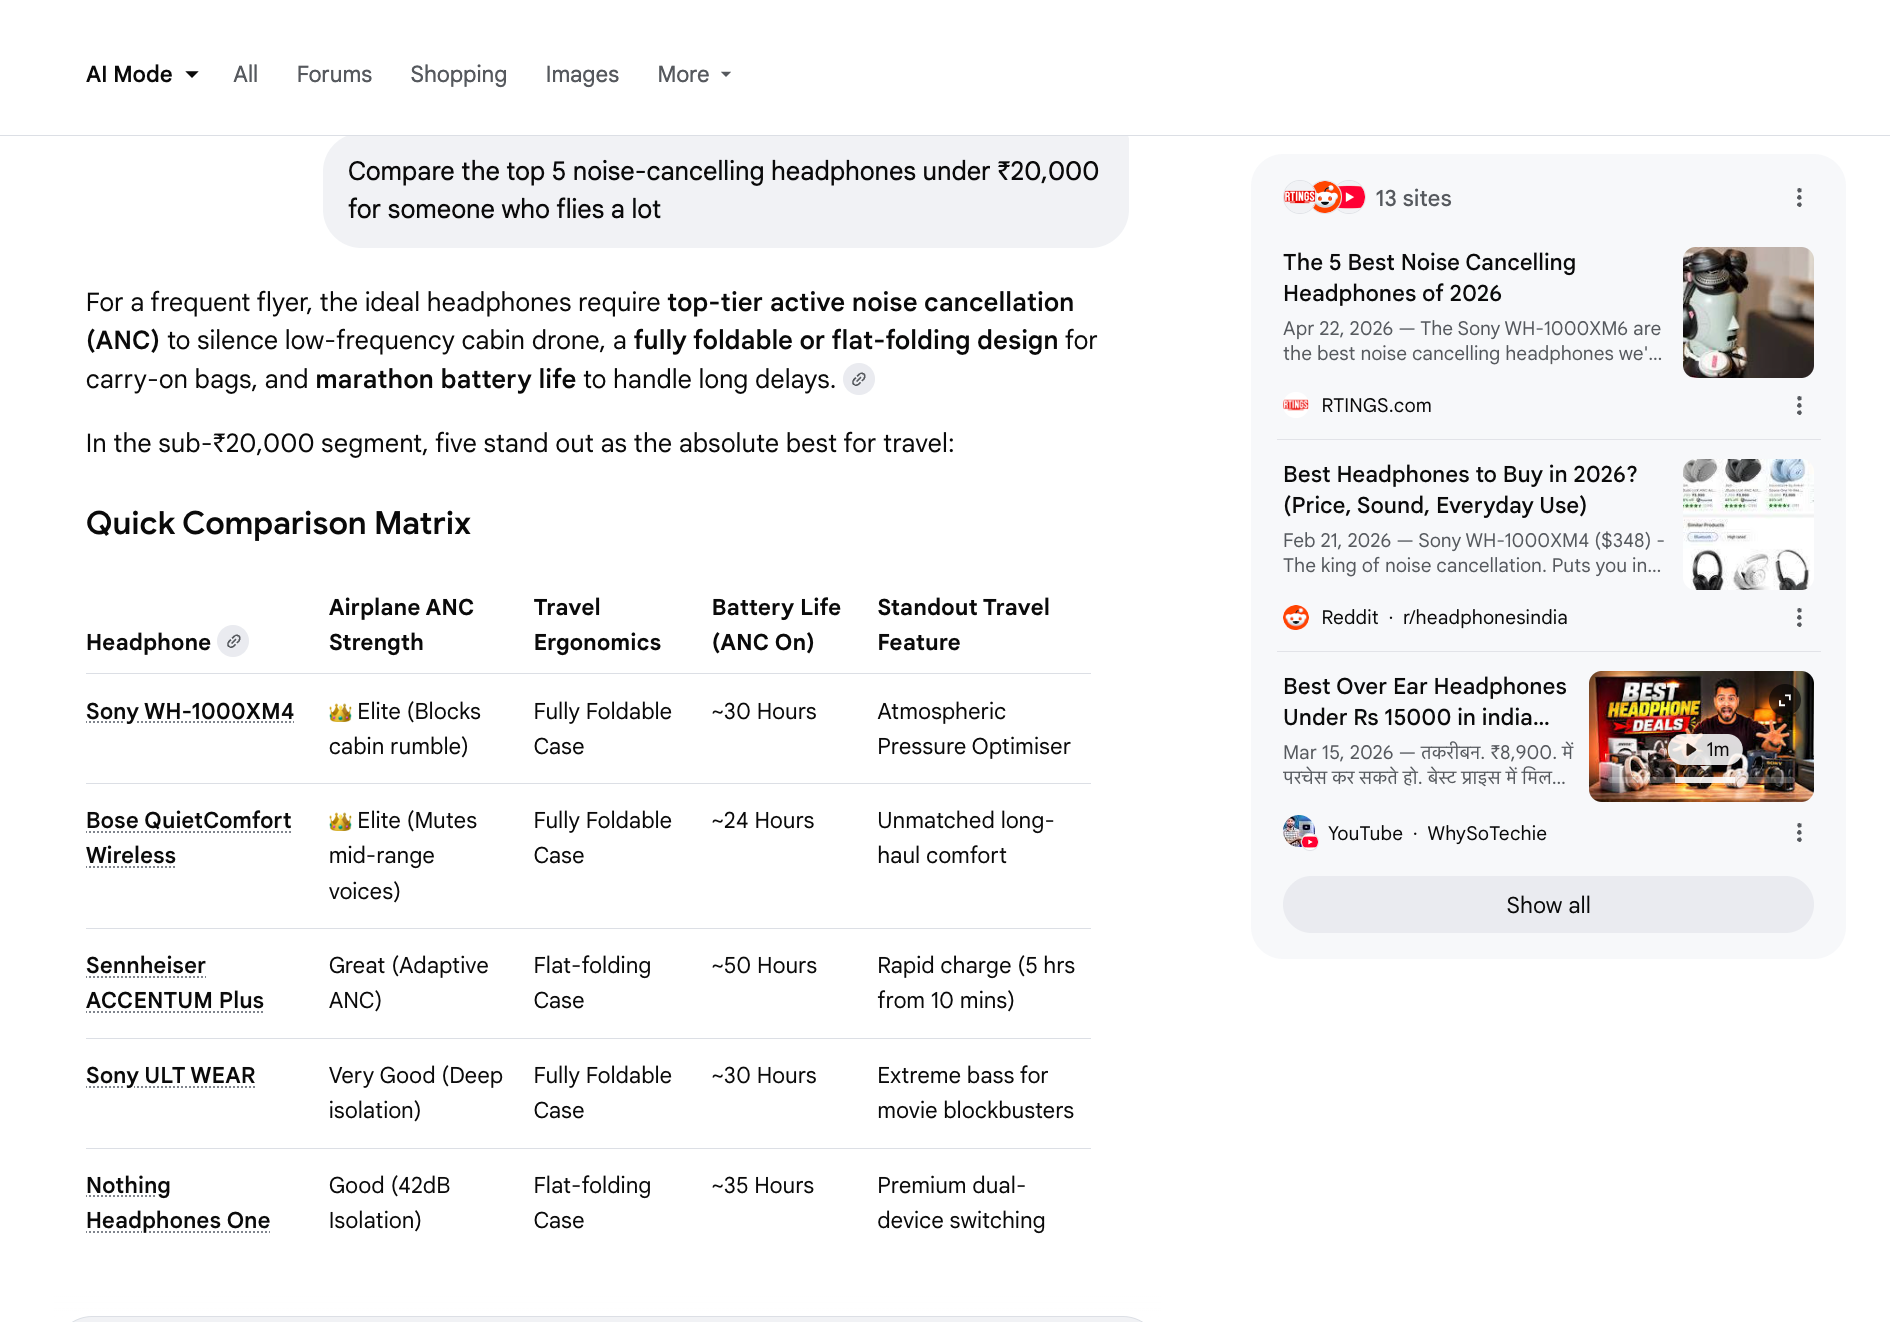Click '~35 Hours' battery life cell
Screen dimensions: 1890x1322
[x=763, y=1185]
